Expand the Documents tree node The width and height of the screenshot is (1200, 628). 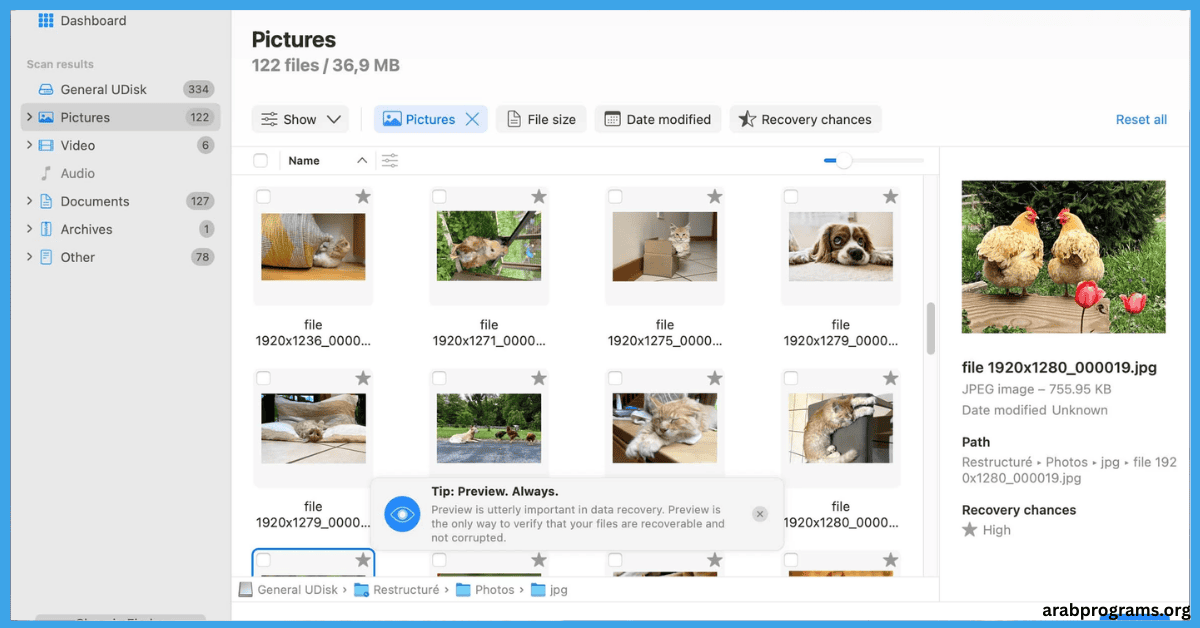28,201
